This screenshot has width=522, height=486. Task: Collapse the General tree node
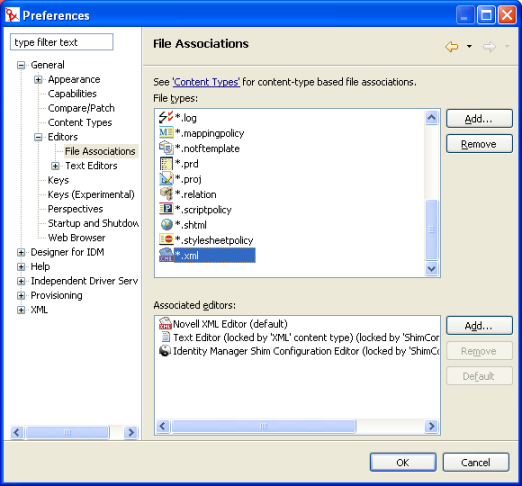point(21,65)
